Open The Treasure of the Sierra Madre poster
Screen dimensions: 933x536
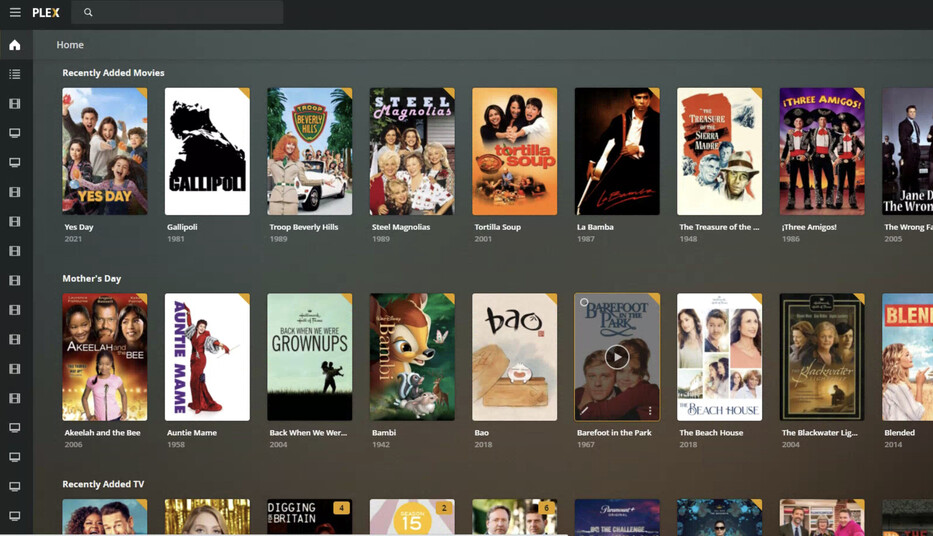pos(719,151)
